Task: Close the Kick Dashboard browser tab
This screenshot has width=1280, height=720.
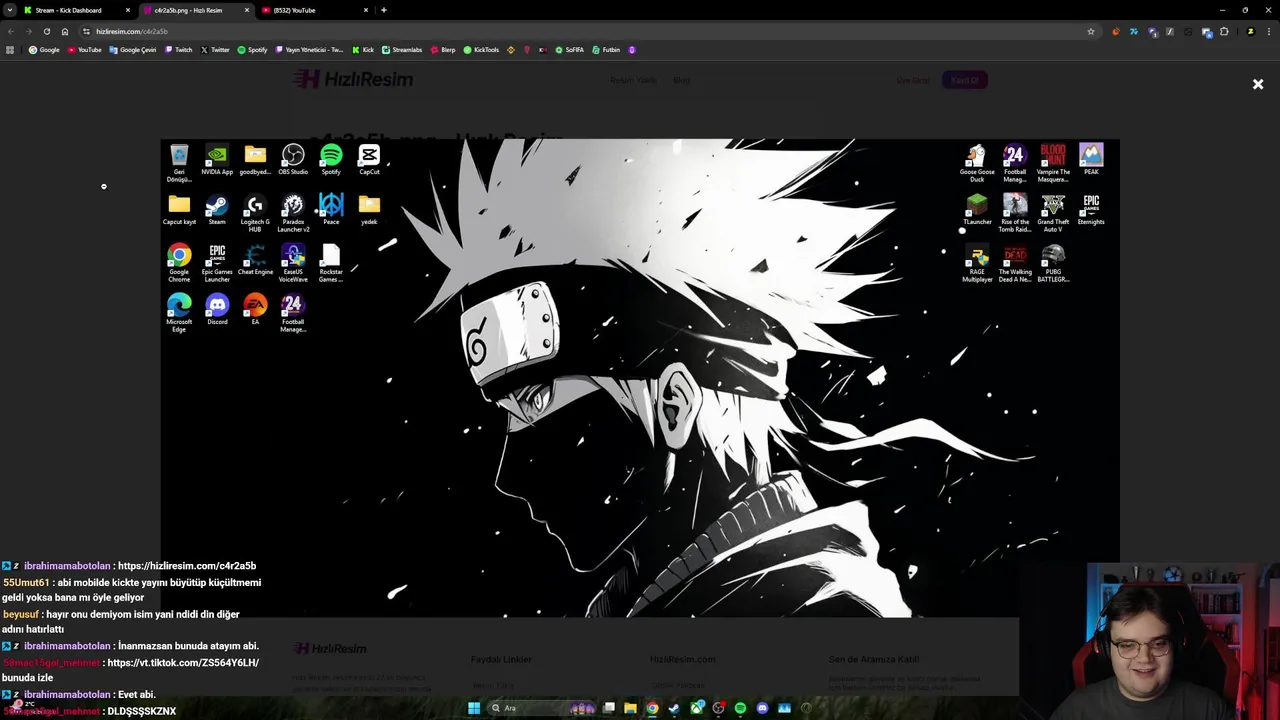Action: click(128, 10)
